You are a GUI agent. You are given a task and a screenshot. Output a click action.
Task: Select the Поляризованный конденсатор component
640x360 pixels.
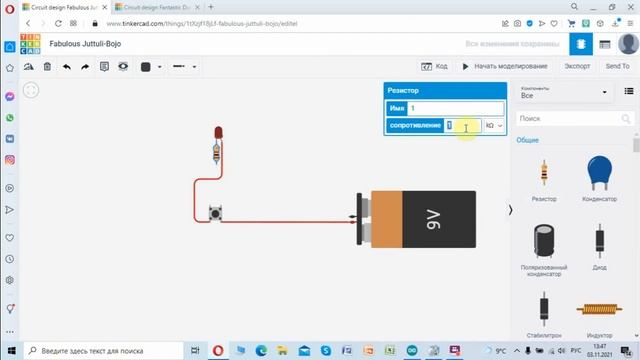(x=544, y=250)
